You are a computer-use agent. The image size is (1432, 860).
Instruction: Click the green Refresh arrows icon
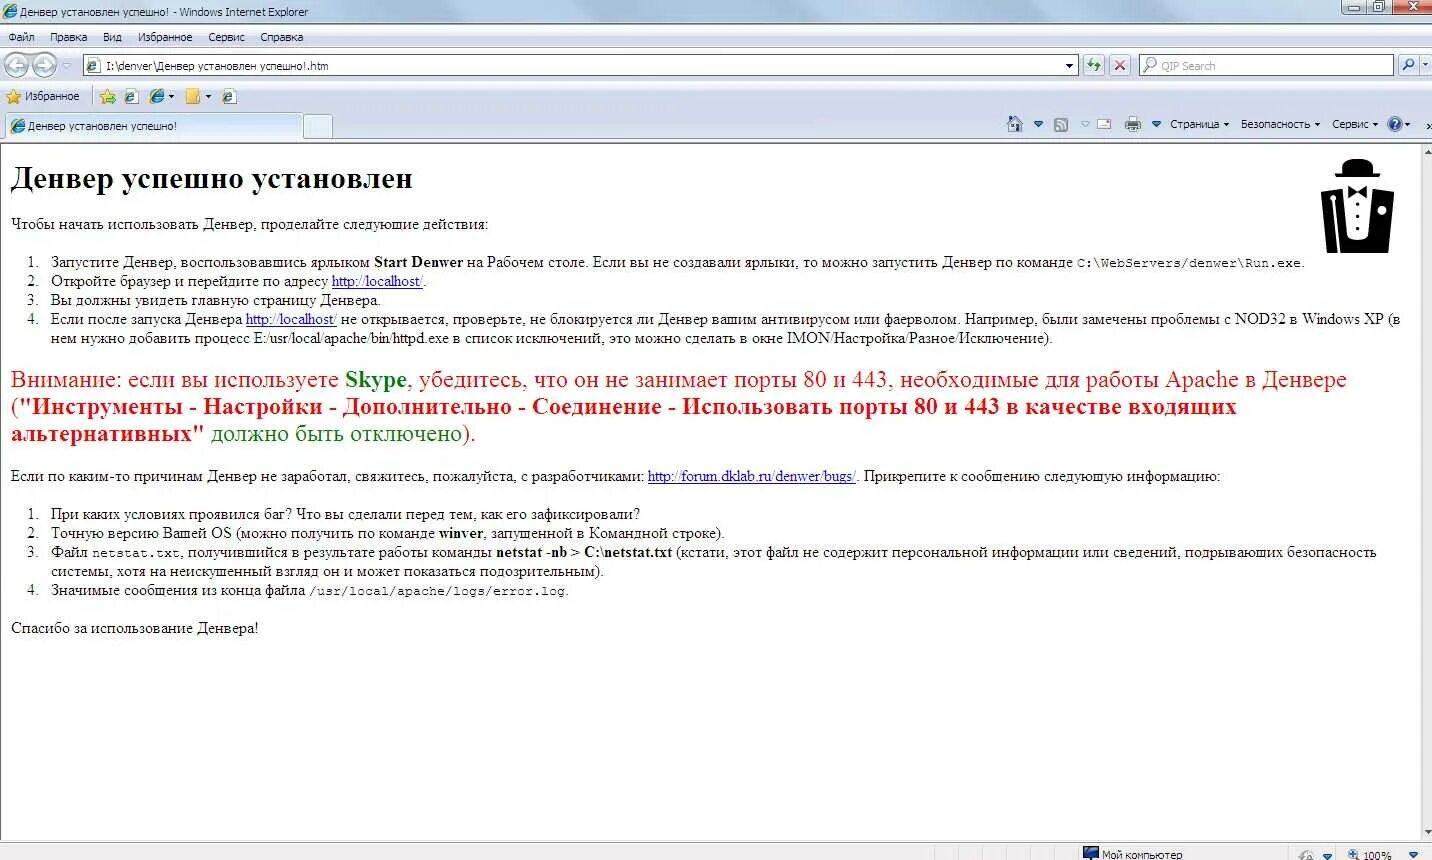[x=1093, y=66]
